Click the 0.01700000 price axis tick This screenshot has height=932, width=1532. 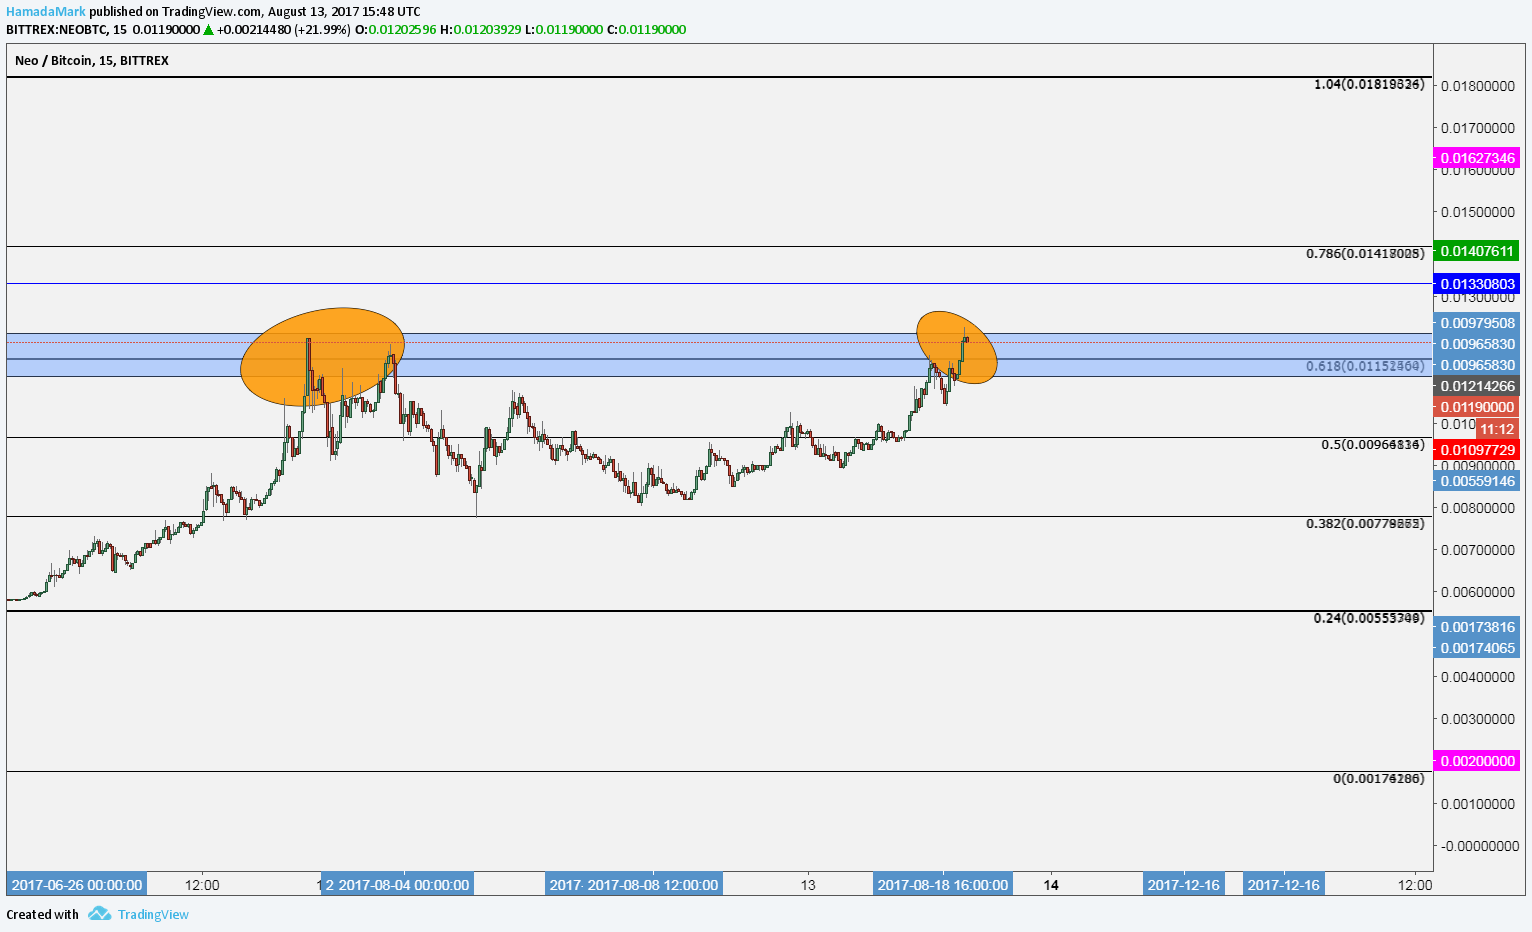point(1477,128)
